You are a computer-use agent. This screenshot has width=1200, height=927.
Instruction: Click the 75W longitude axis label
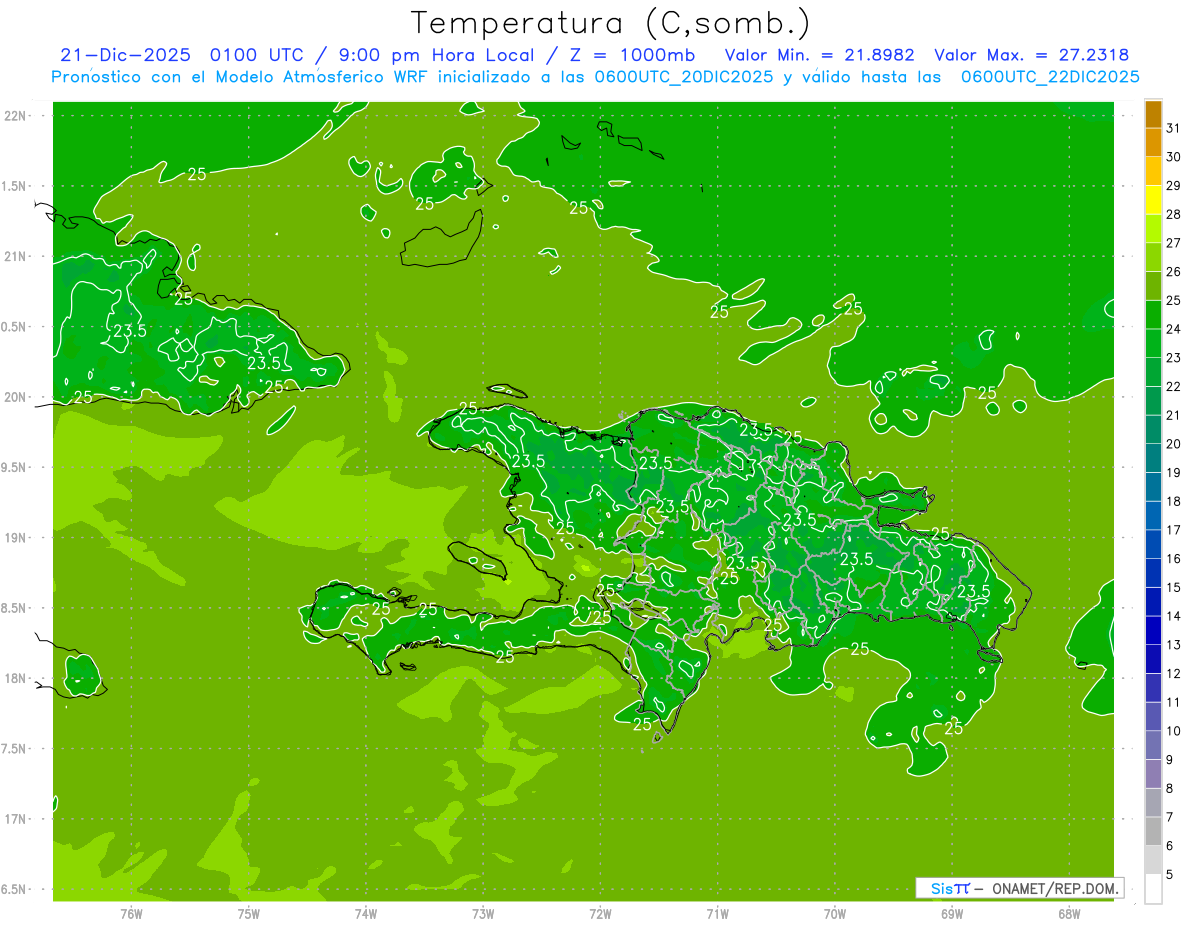249,914
